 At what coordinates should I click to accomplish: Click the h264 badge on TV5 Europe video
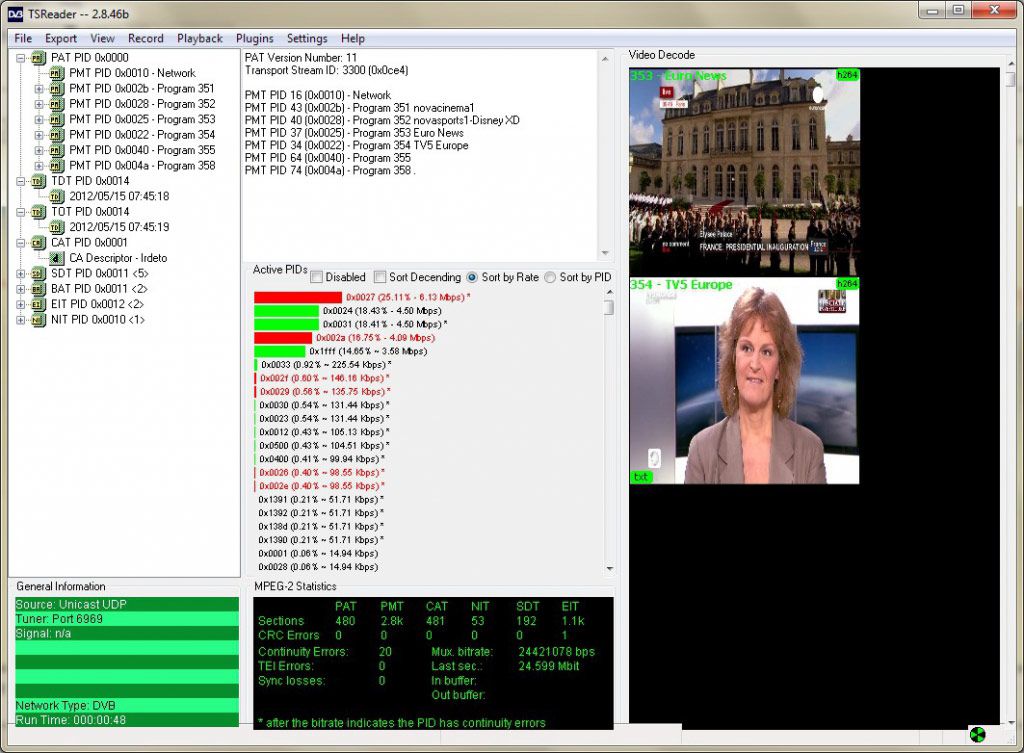[x=847, y=283]
